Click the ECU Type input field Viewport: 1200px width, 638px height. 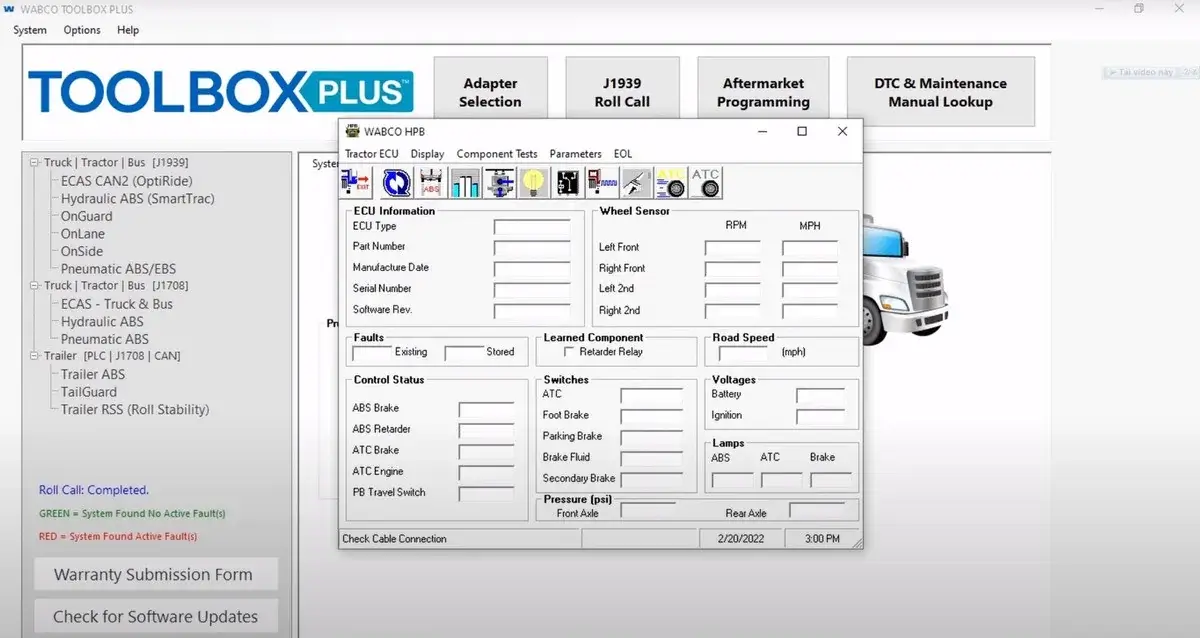click(x=532, y=227)
